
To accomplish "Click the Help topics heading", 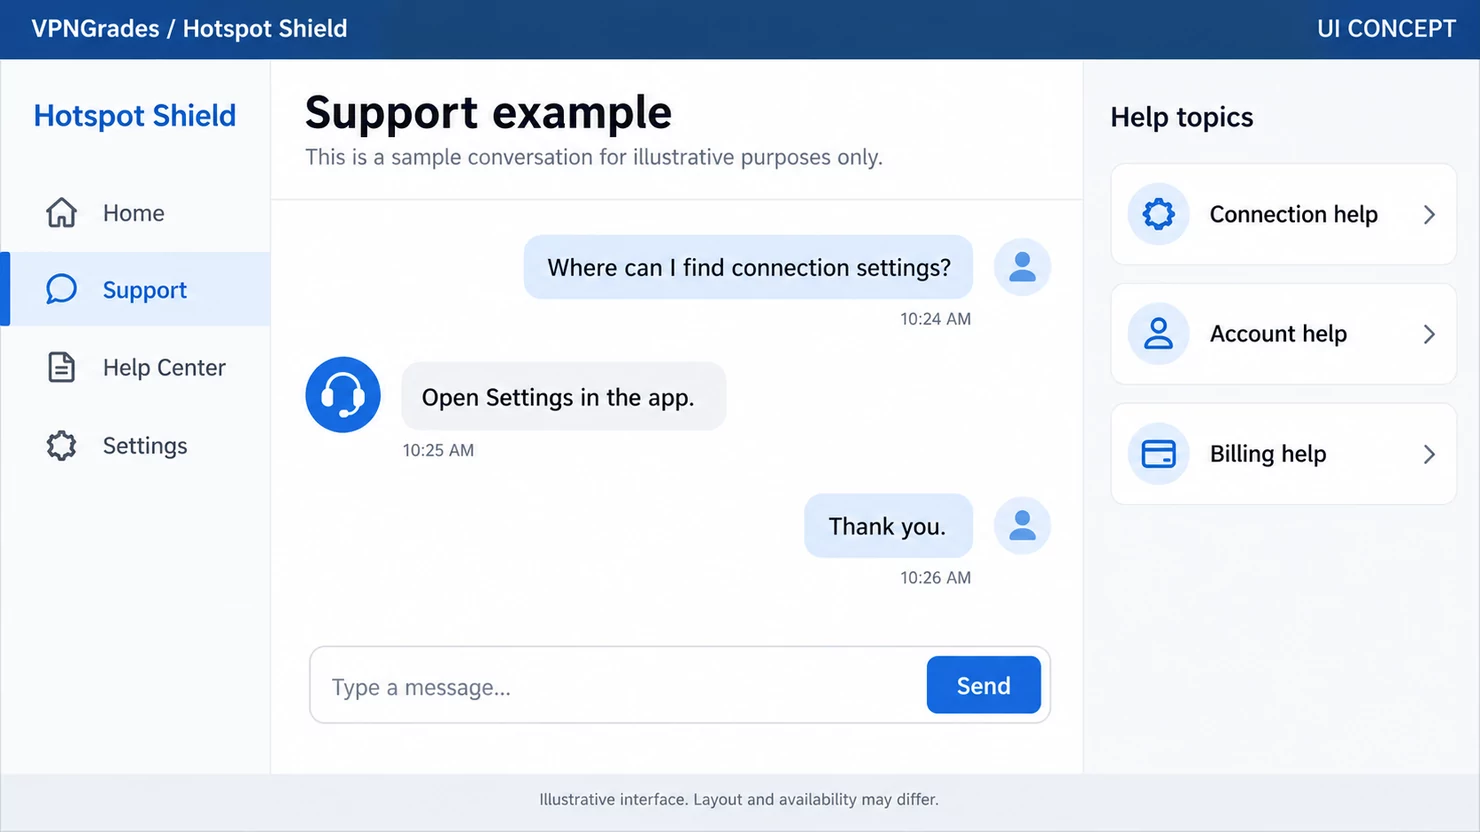I will (1181, 117).
